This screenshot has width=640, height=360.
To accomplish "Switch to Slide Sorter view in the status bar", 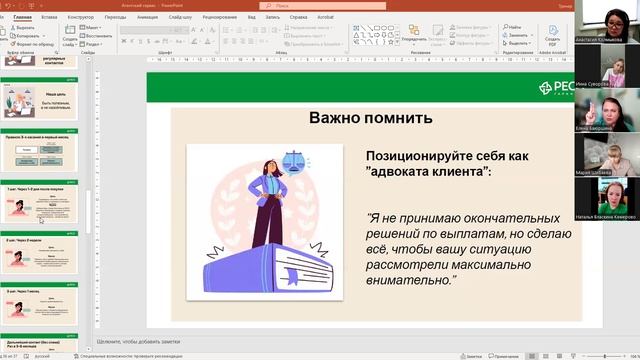I will click(x=546, y=356).
